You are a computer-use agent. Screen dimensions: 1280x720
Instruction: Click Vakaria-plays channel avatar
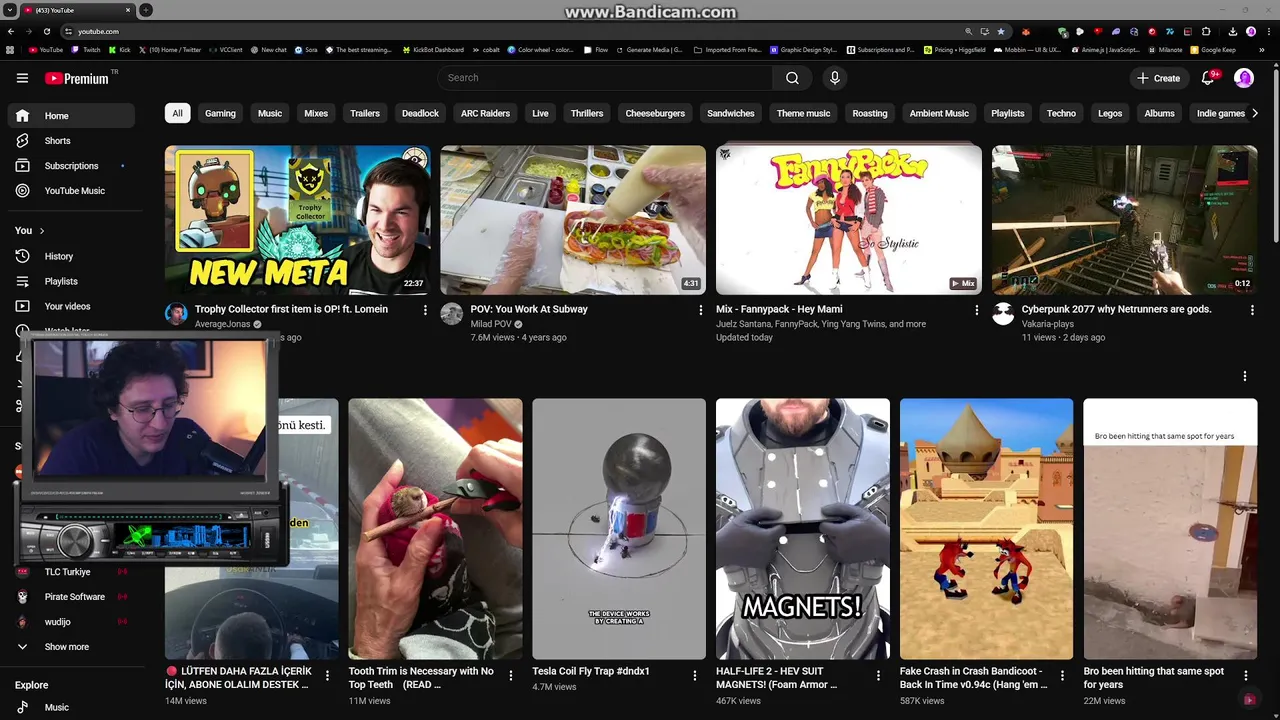pos(1003,314)
